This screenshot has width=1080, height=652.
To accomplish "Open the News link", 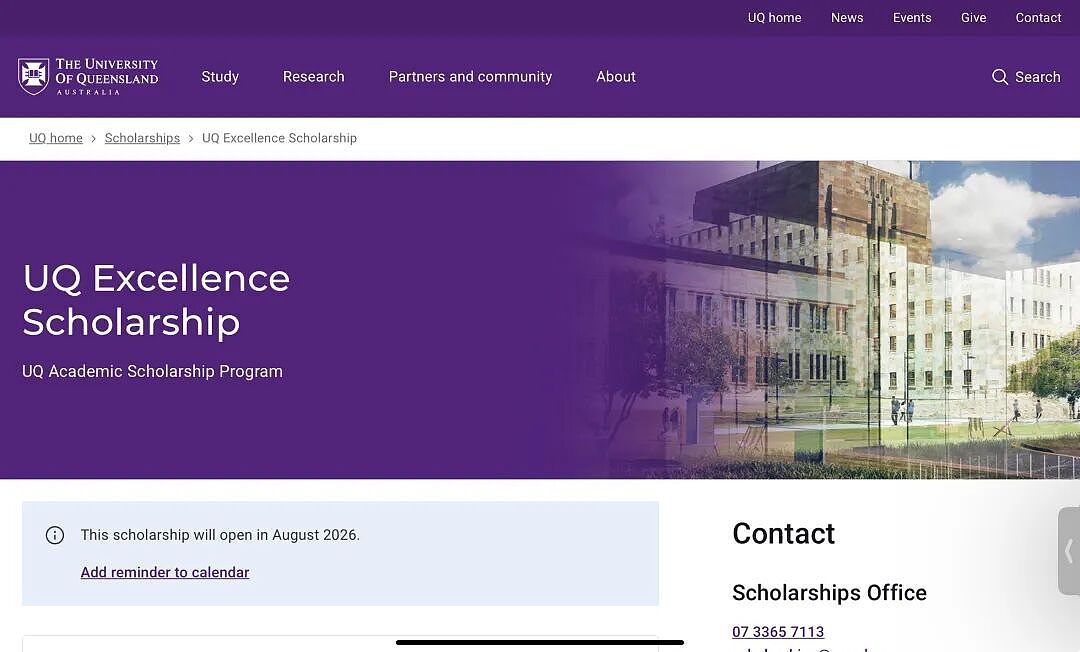I will tap(847, 18).
